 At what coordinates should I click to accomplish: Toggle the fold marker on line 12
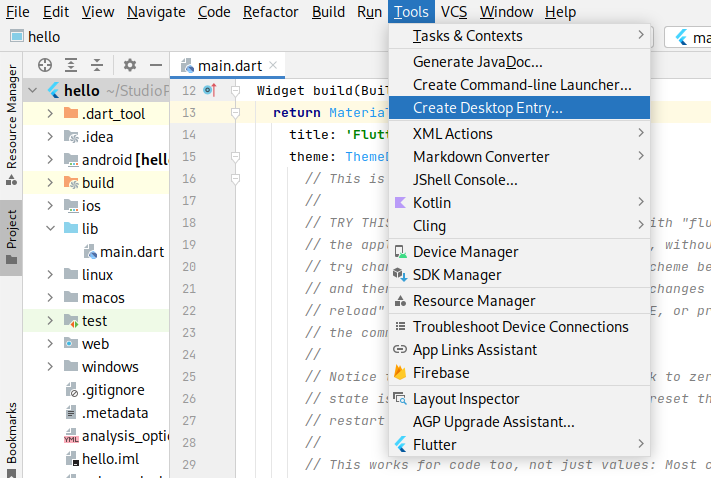point(235,91)
